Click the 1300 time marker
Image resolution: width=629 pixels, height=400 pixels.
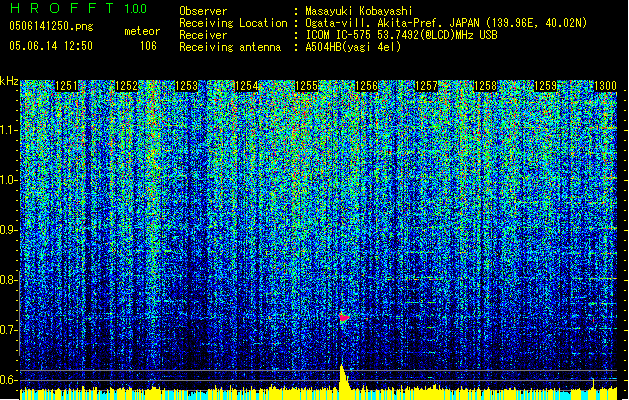coord(605,86)
